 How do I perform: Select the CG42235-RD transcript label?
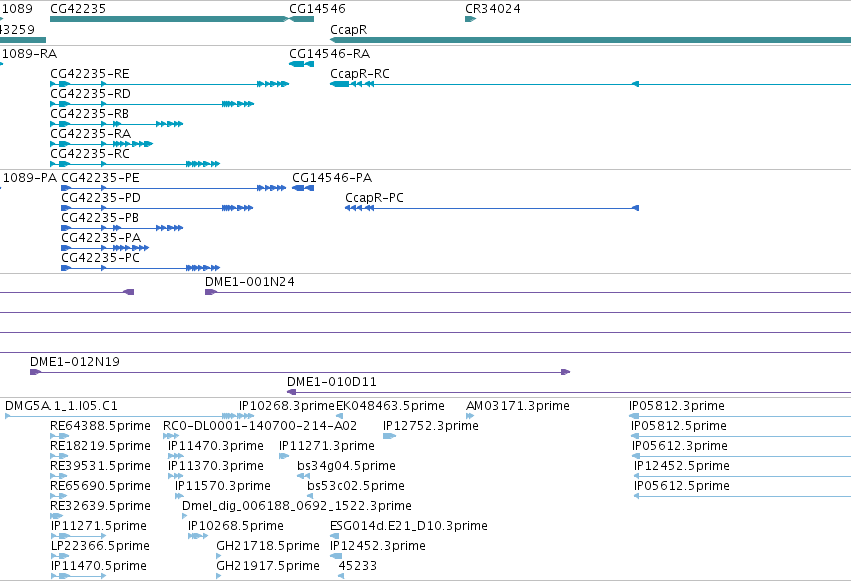(x=90, y=94)
